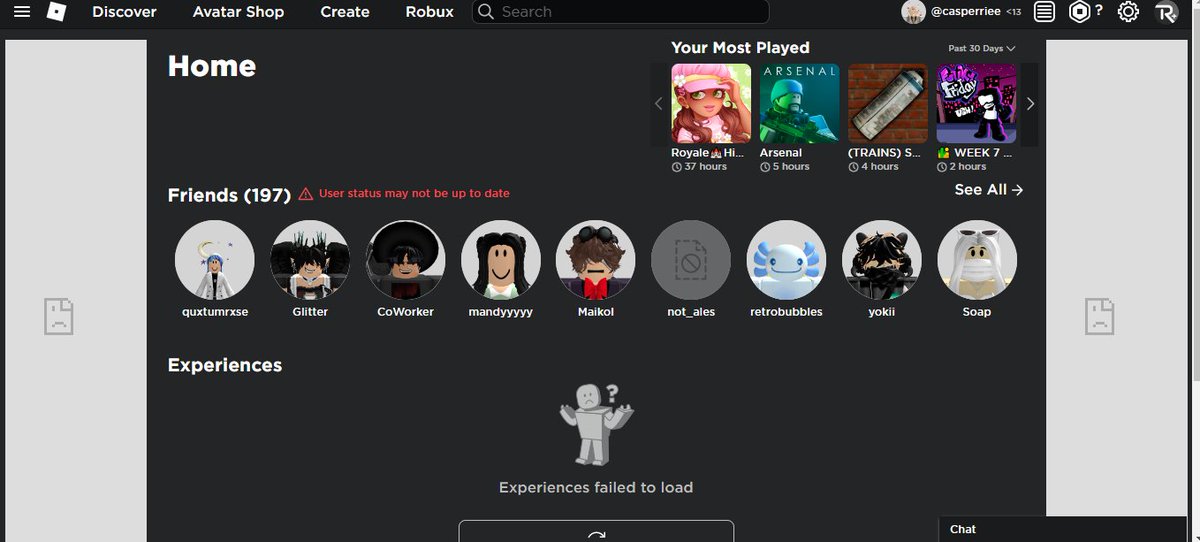Open the Robux balance icon
The height and width of the screenshot is (542, 1200).
point(1079,12)
